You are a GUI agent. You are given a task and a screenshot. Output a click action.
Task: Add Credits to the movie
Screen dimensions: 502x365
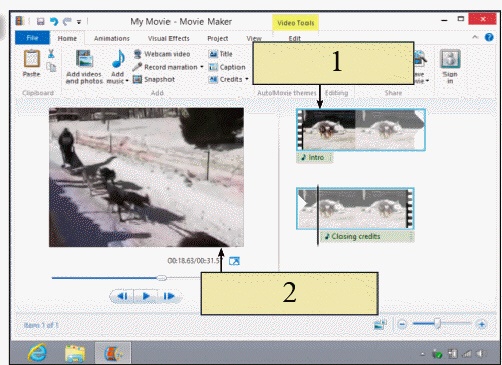click(x=226, y=79)
